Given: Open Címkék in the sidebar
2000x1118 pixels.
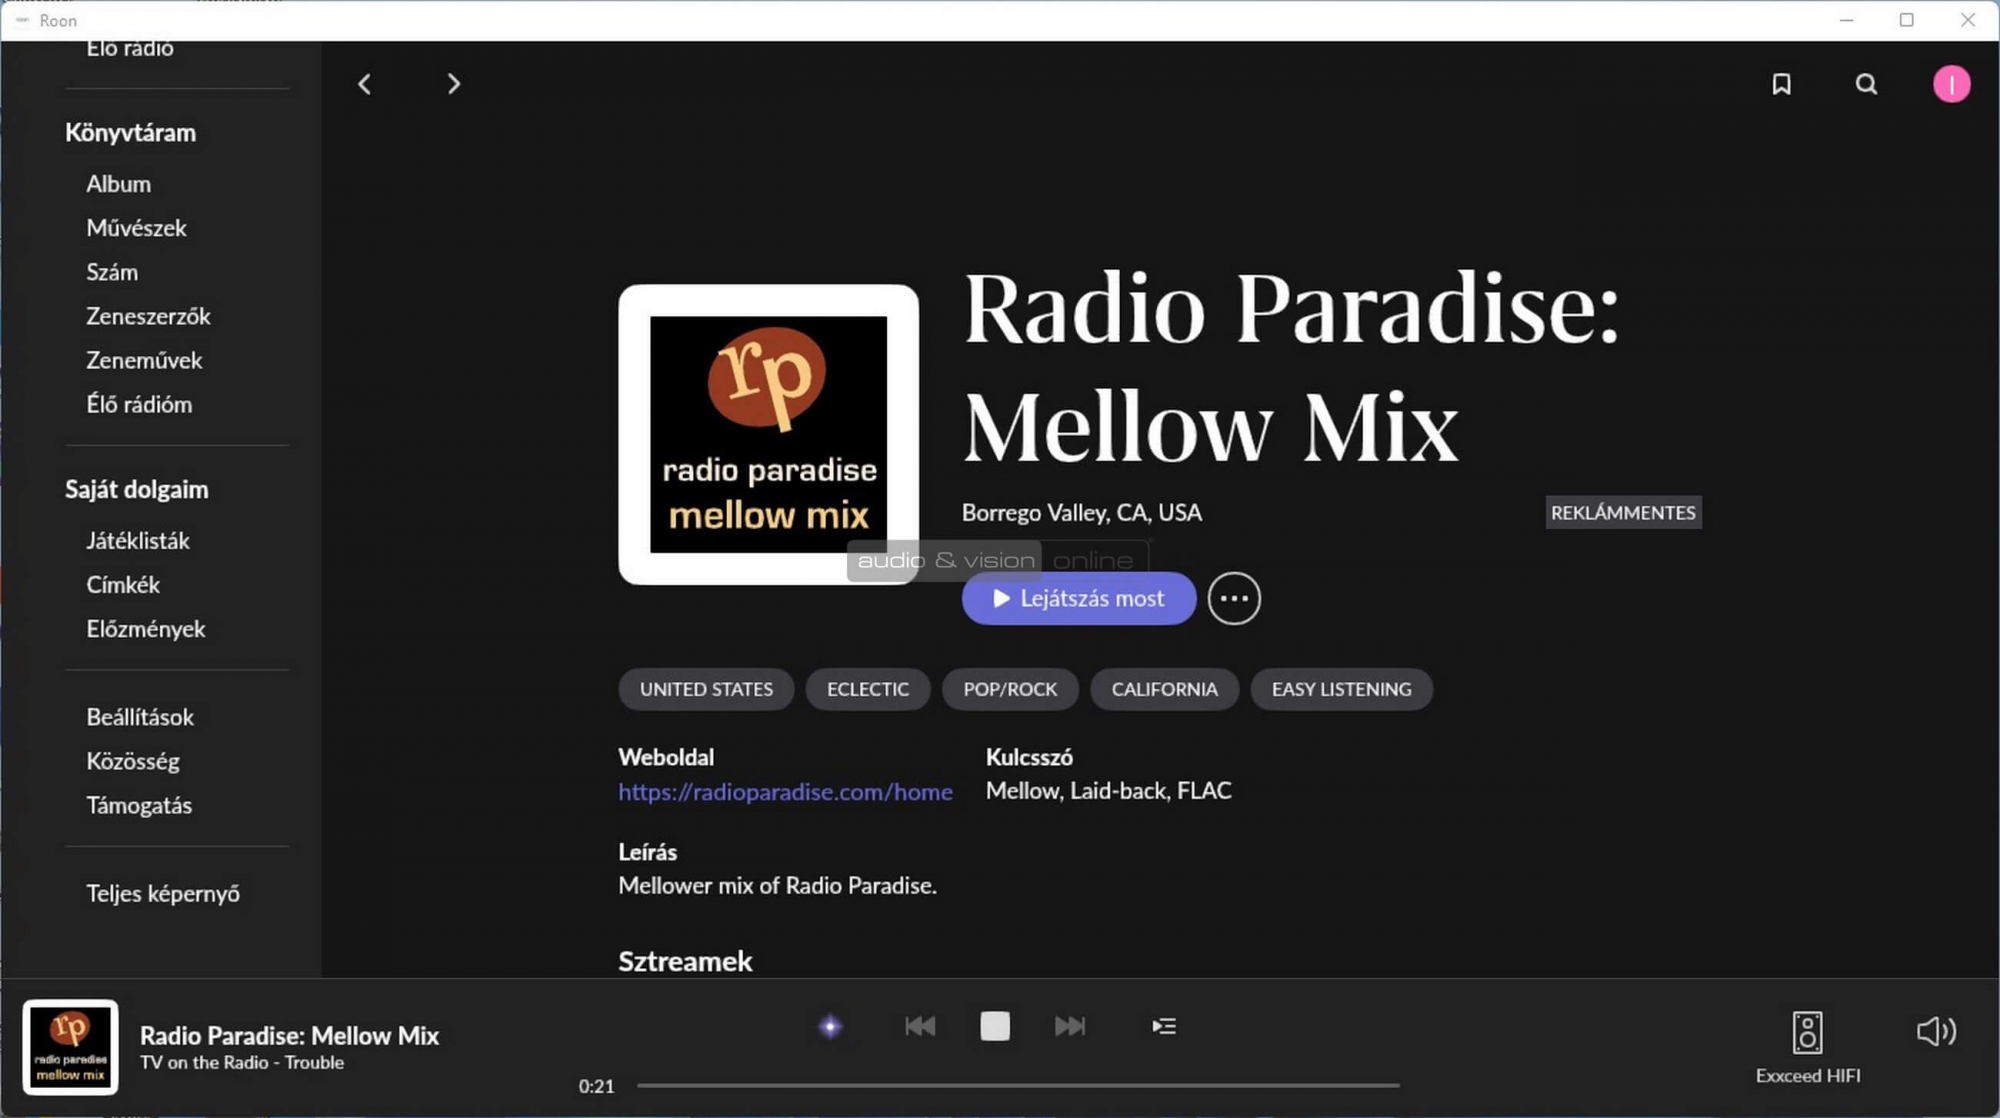Looking at the screenshot, I should click(x=123, y=585).
